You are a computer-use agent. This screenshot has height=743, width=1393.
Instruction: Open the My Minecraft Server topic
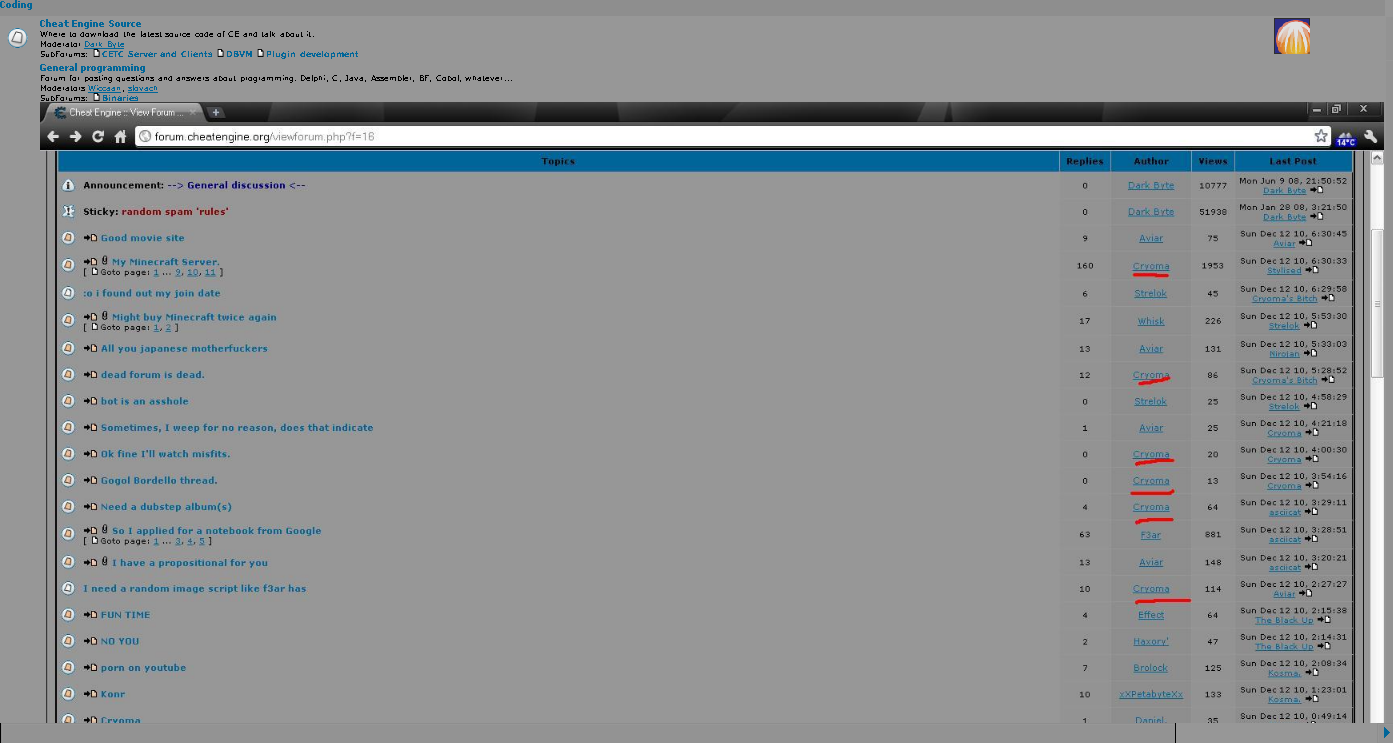pos(166,262)
